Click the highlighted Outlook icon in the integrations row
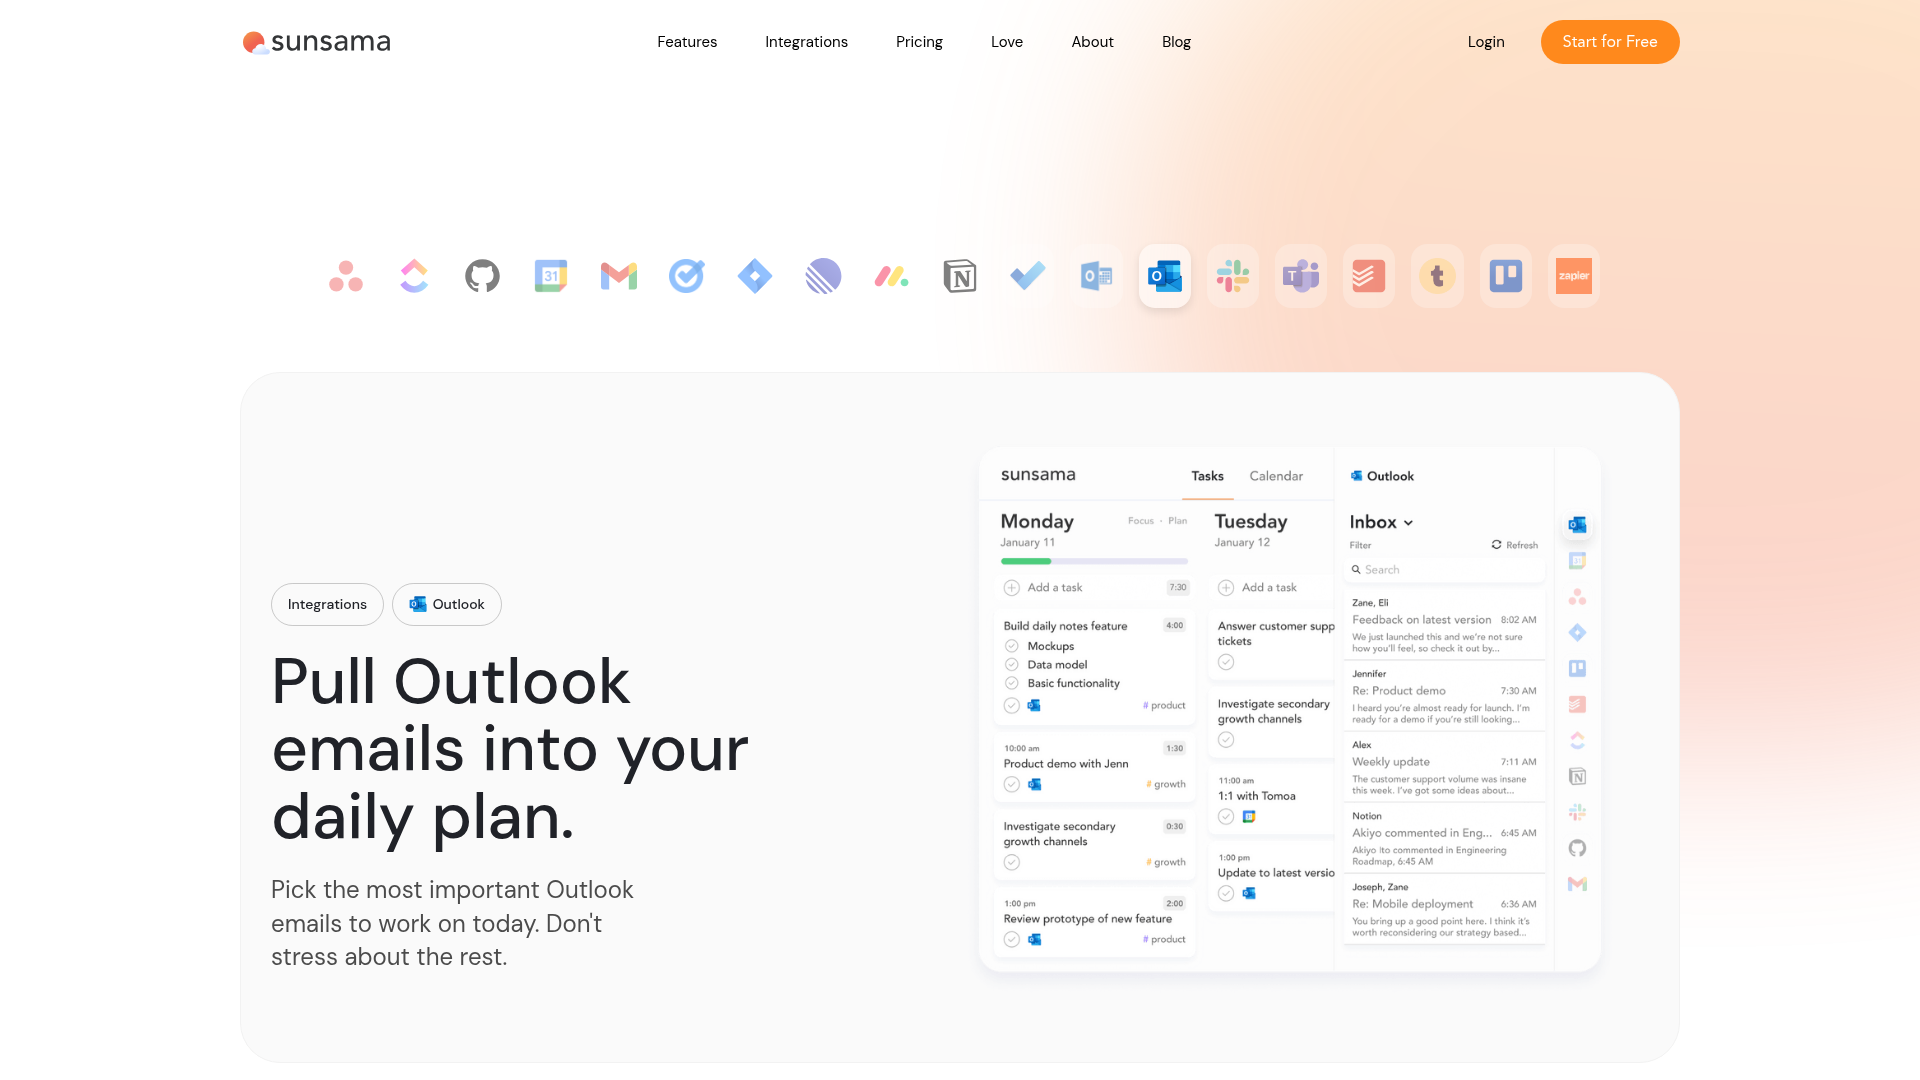 coord(1165,276)
